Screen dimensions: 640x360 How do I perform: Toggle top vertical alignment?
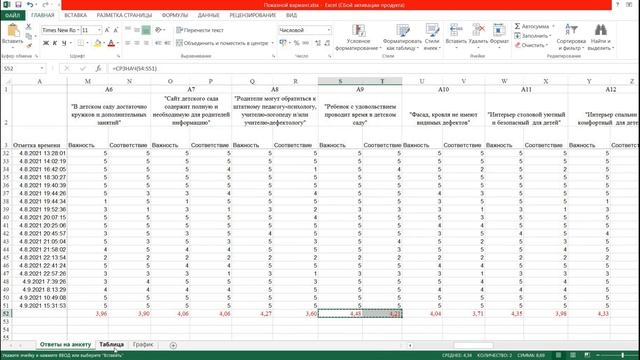[x=128, y=30]
